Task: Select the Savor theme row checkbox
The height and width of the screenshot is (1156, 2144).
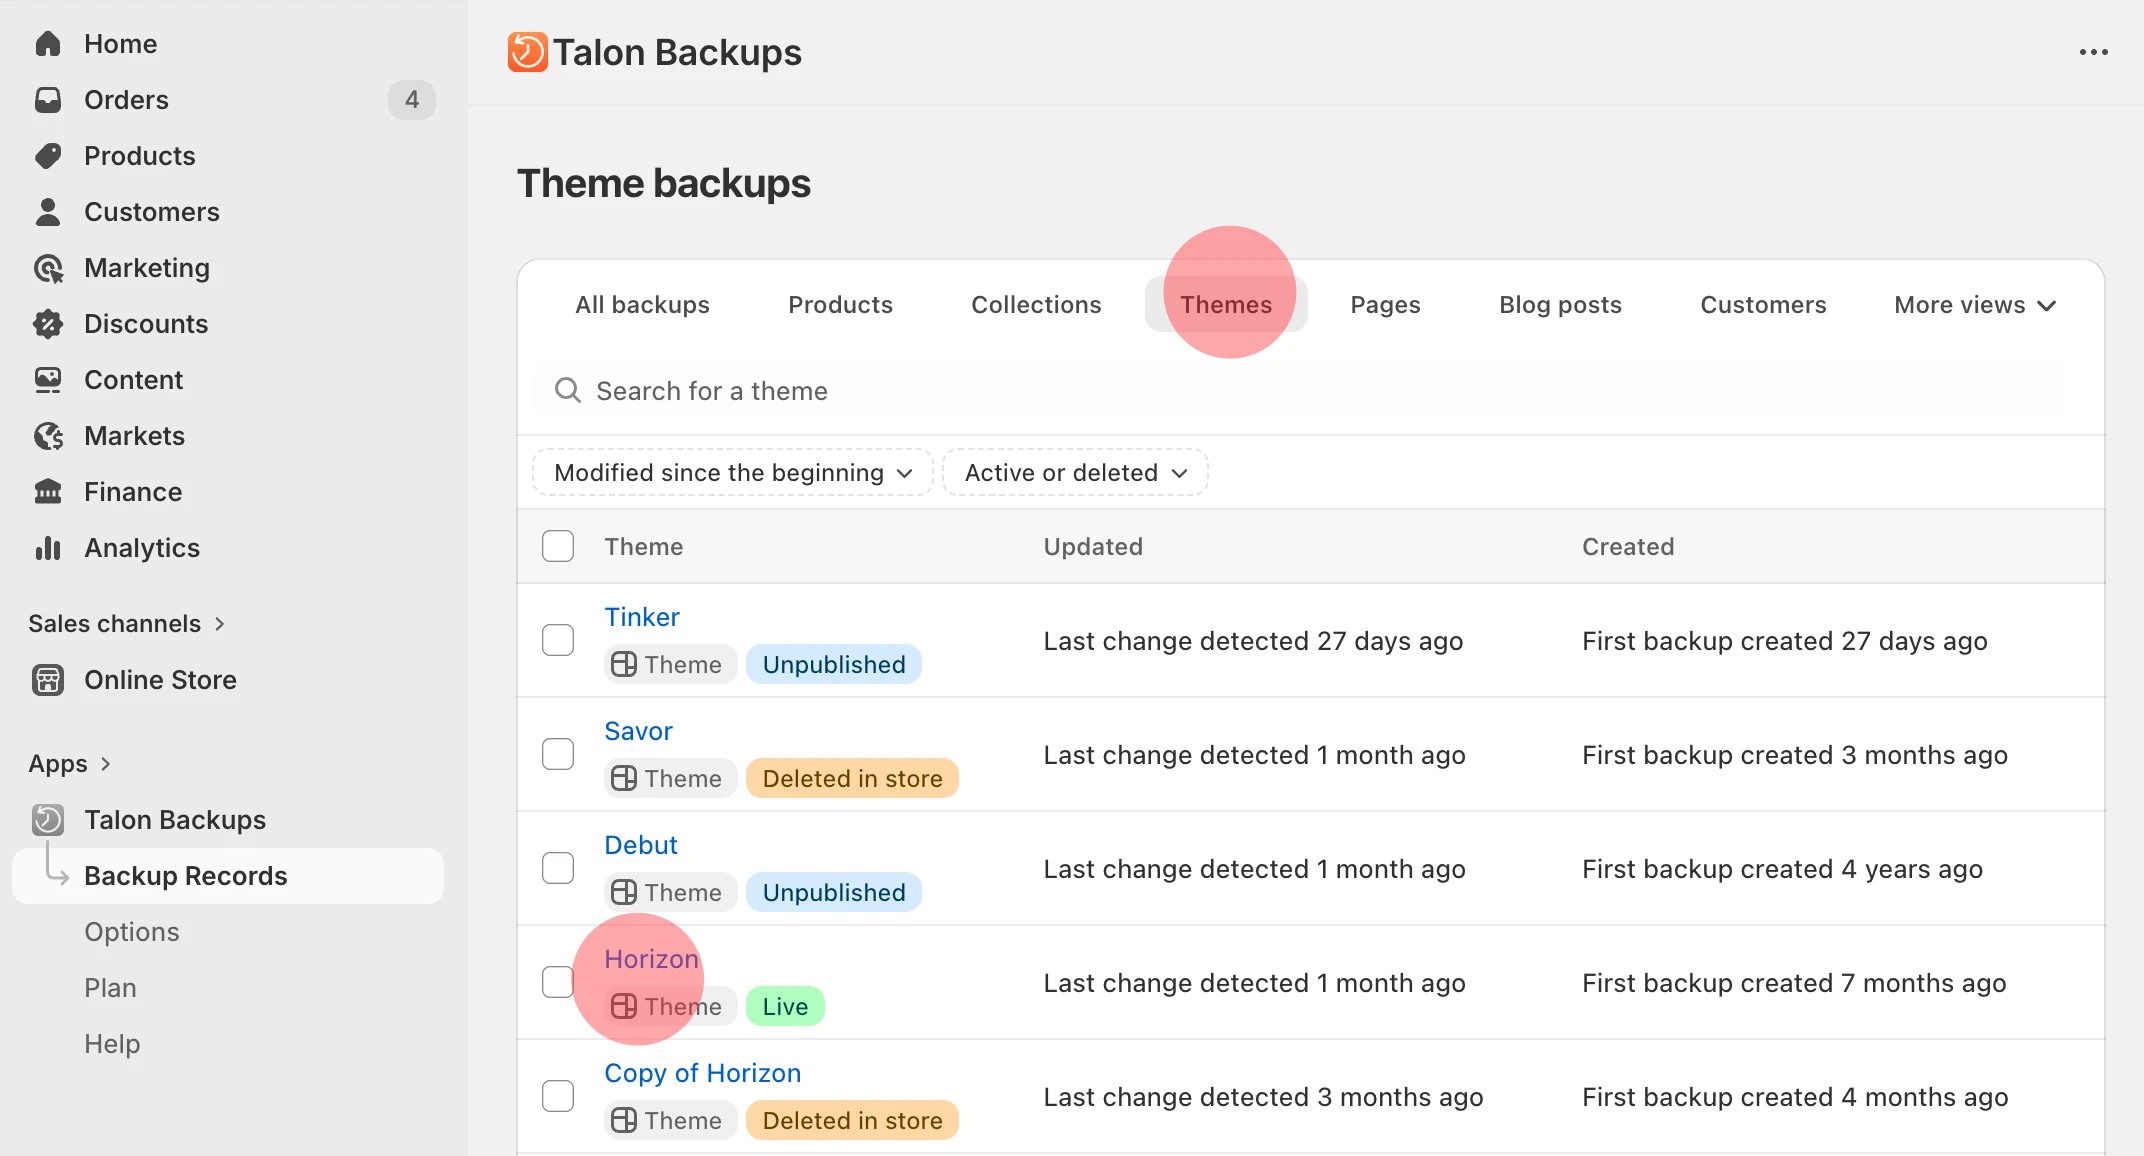Action: [x=558, y=754]
